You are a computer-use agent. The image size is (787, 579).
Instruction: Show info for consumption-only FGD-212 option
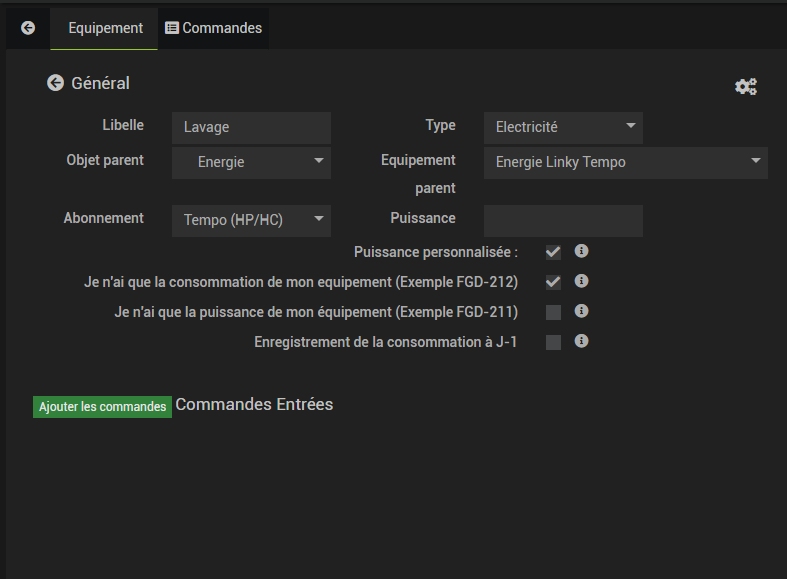point(581,281)
